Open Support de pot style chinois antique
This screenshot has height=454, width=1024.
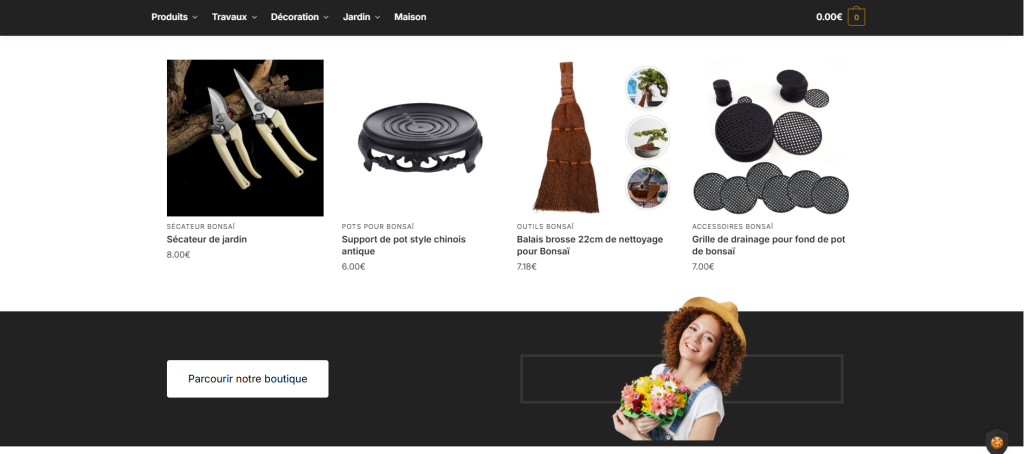(404, 245)
